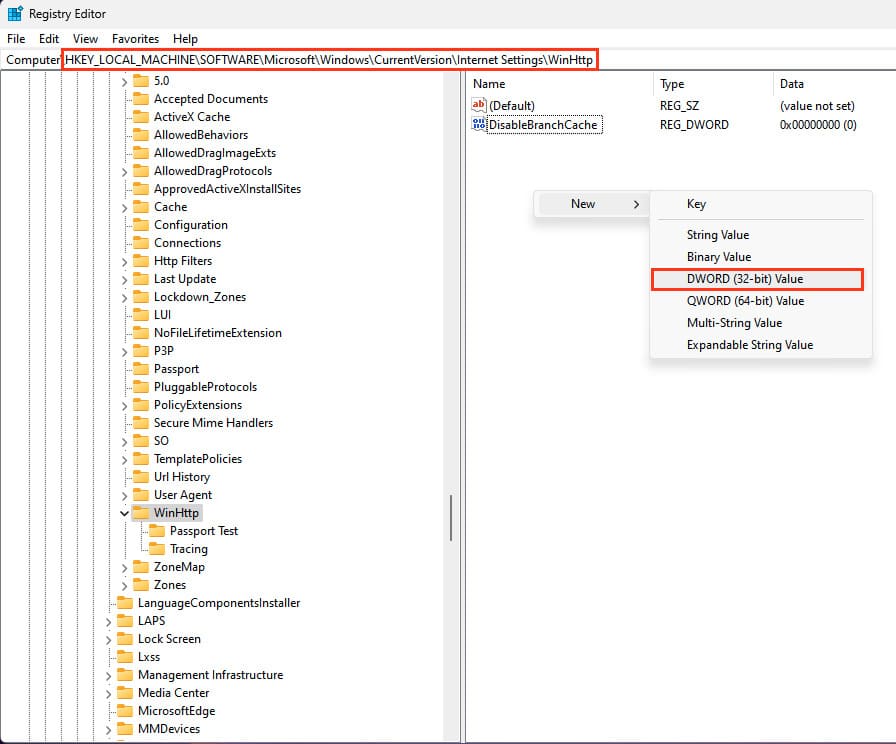Click the DisableBranchCache DWORD value icon
Viewport: 896px width, 744px height.
point(478,125)
